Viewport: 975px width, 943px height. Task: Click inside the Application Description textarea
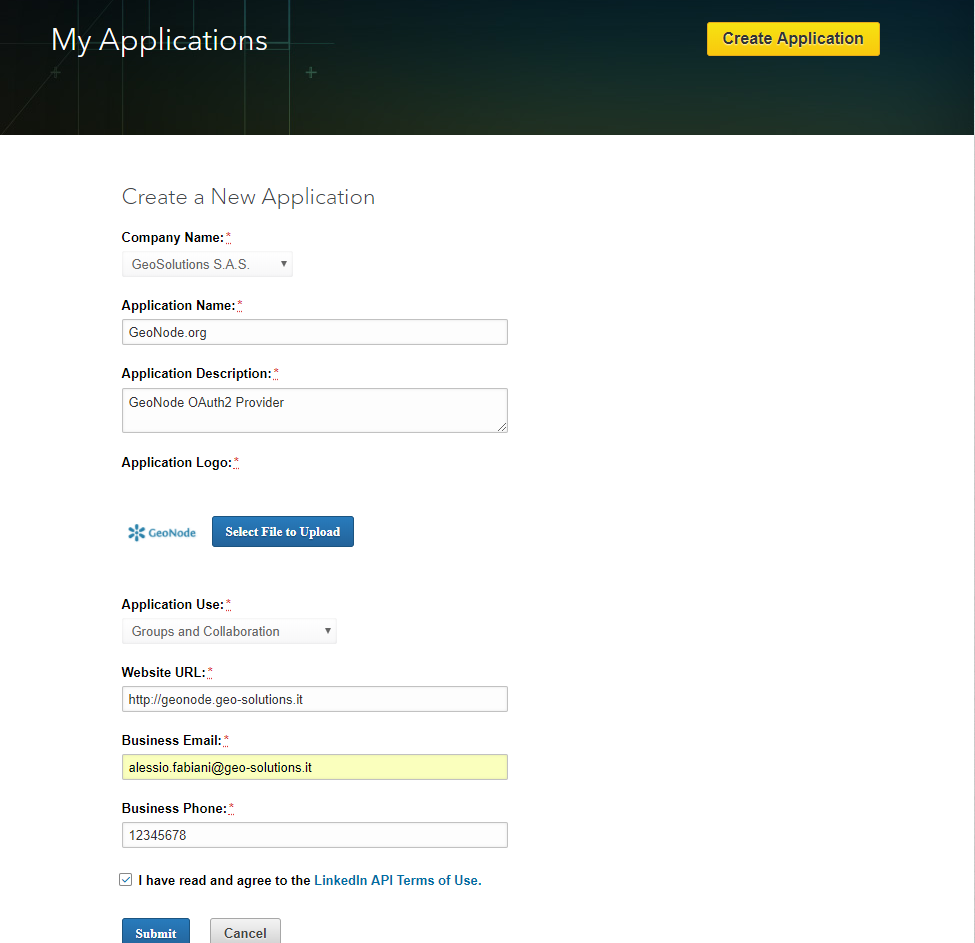pos(315,410)
